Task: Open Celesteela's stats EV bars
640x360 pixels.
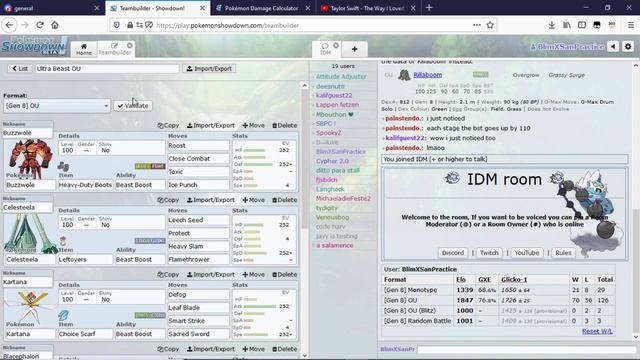Action: pyautogui.click(x=264, y=239)
